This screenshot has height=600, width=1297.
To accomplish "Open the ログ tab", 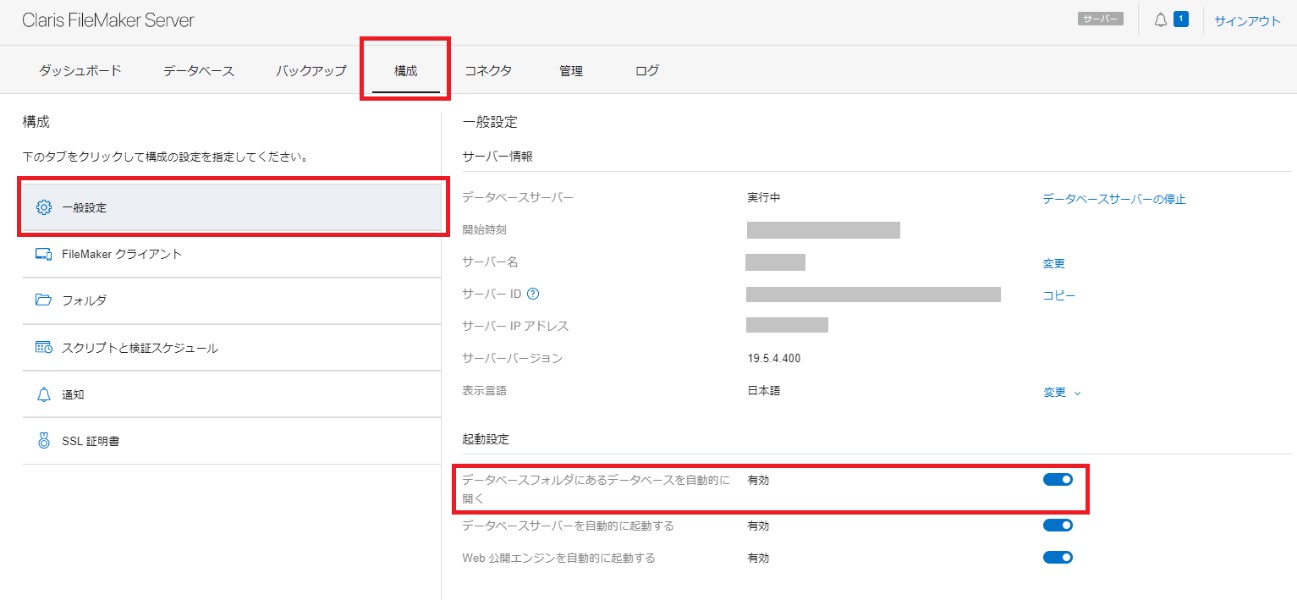I will tap(645, 70).
